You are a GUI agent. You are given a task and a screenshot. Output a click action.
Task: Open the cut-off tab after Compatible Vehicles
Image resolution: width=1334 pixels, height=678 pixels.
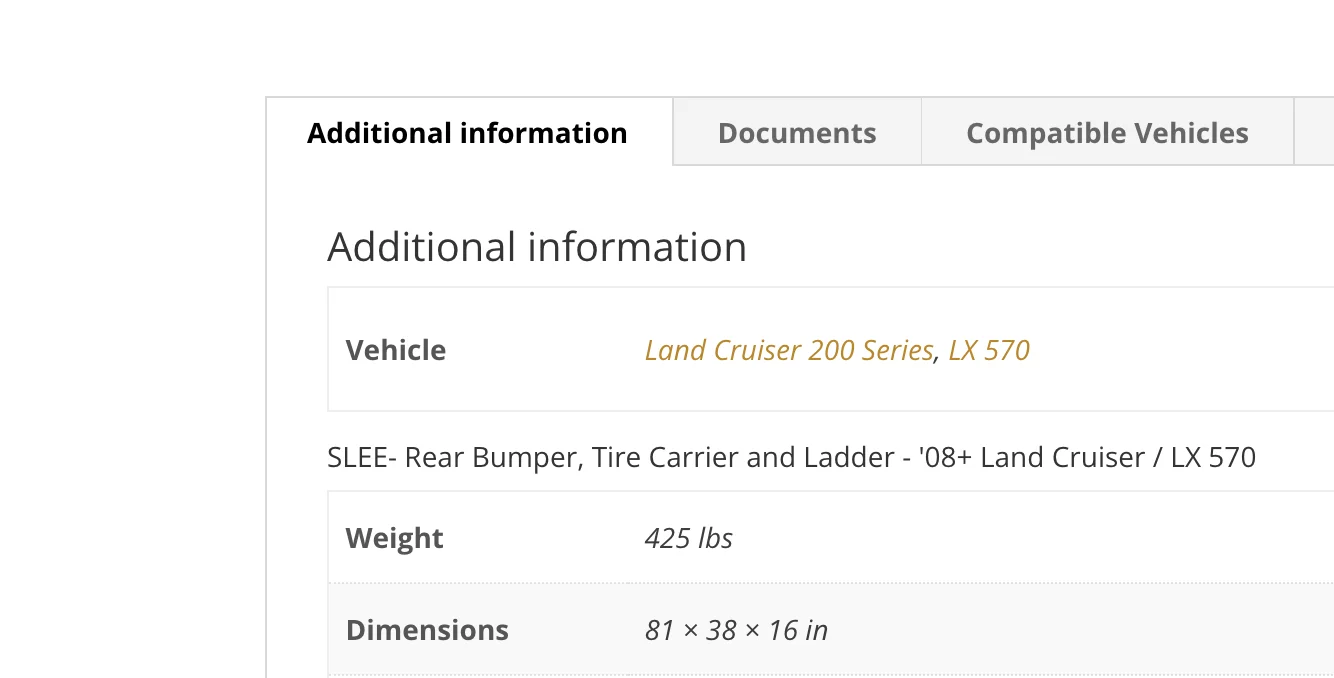1314,133
